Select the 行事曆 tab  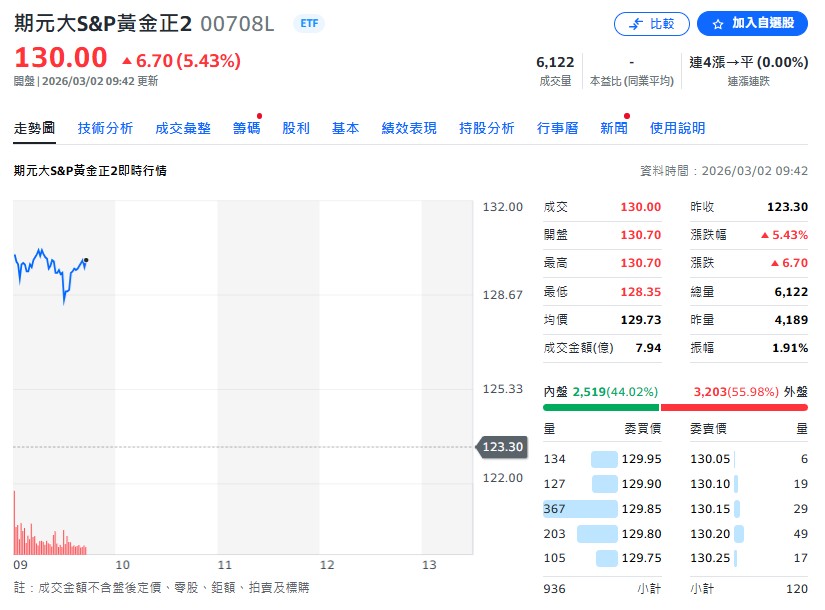point(560,128)
